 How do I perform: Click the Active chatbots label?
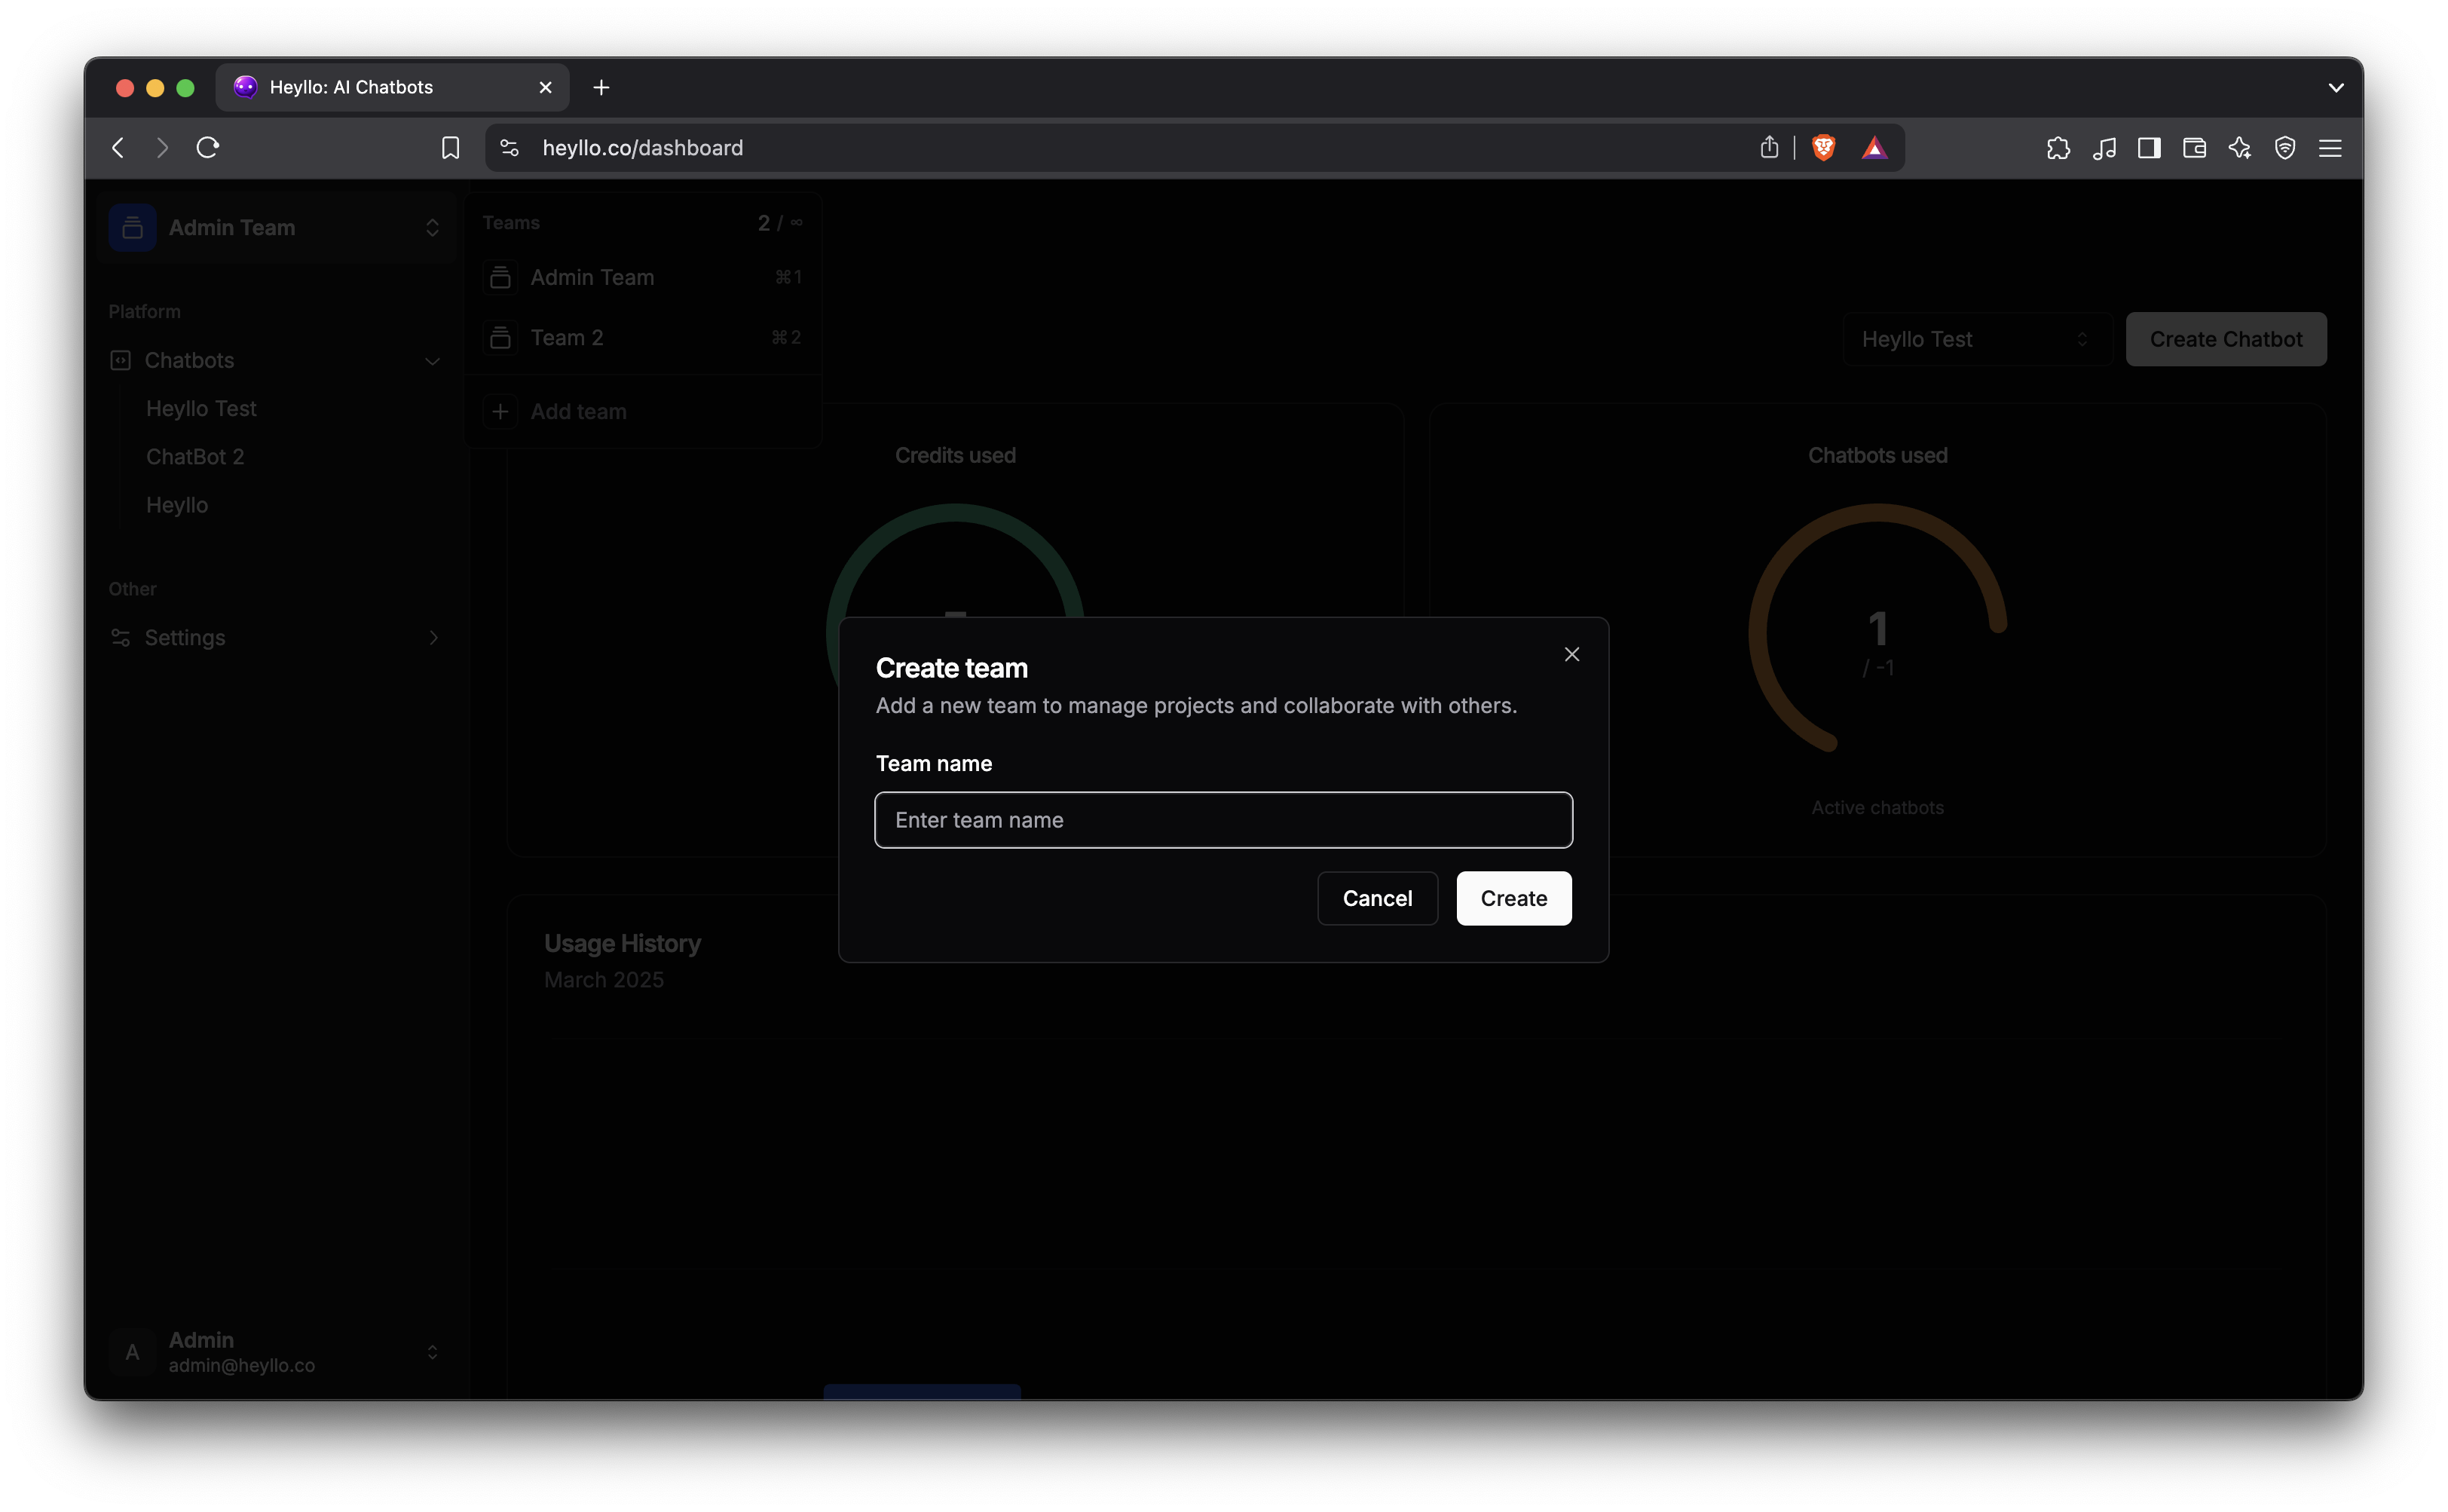pos(1877,808)
